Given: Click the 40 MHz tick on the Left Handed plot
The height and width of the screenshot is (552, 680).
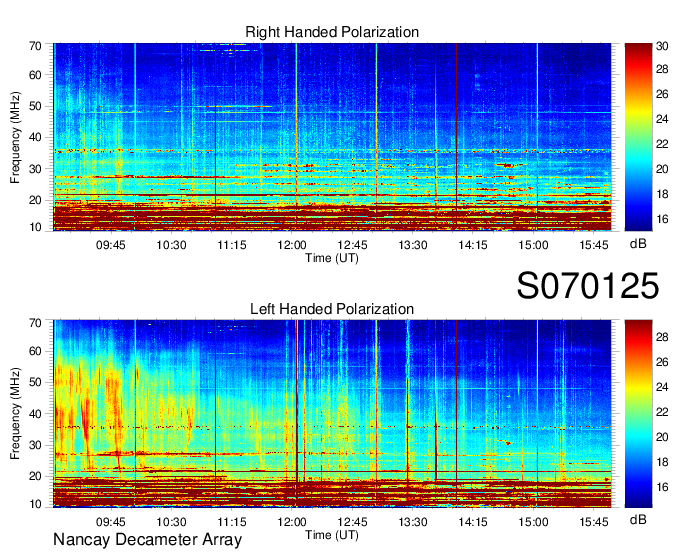Looking at the screenshot, I should [x=35, y=414].
